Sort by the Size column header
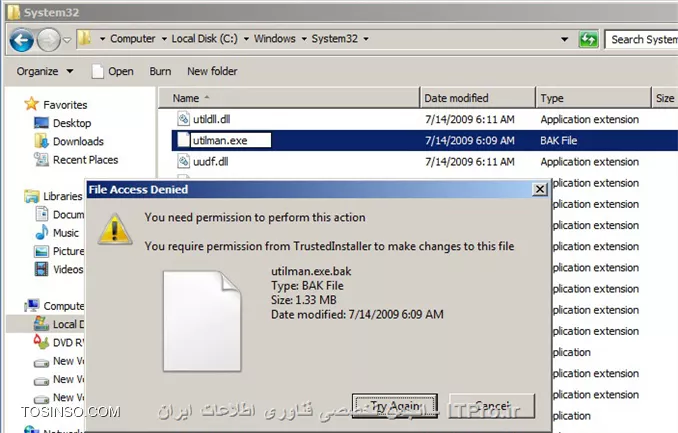Screen dimensions: 678x433 [665, 98]
